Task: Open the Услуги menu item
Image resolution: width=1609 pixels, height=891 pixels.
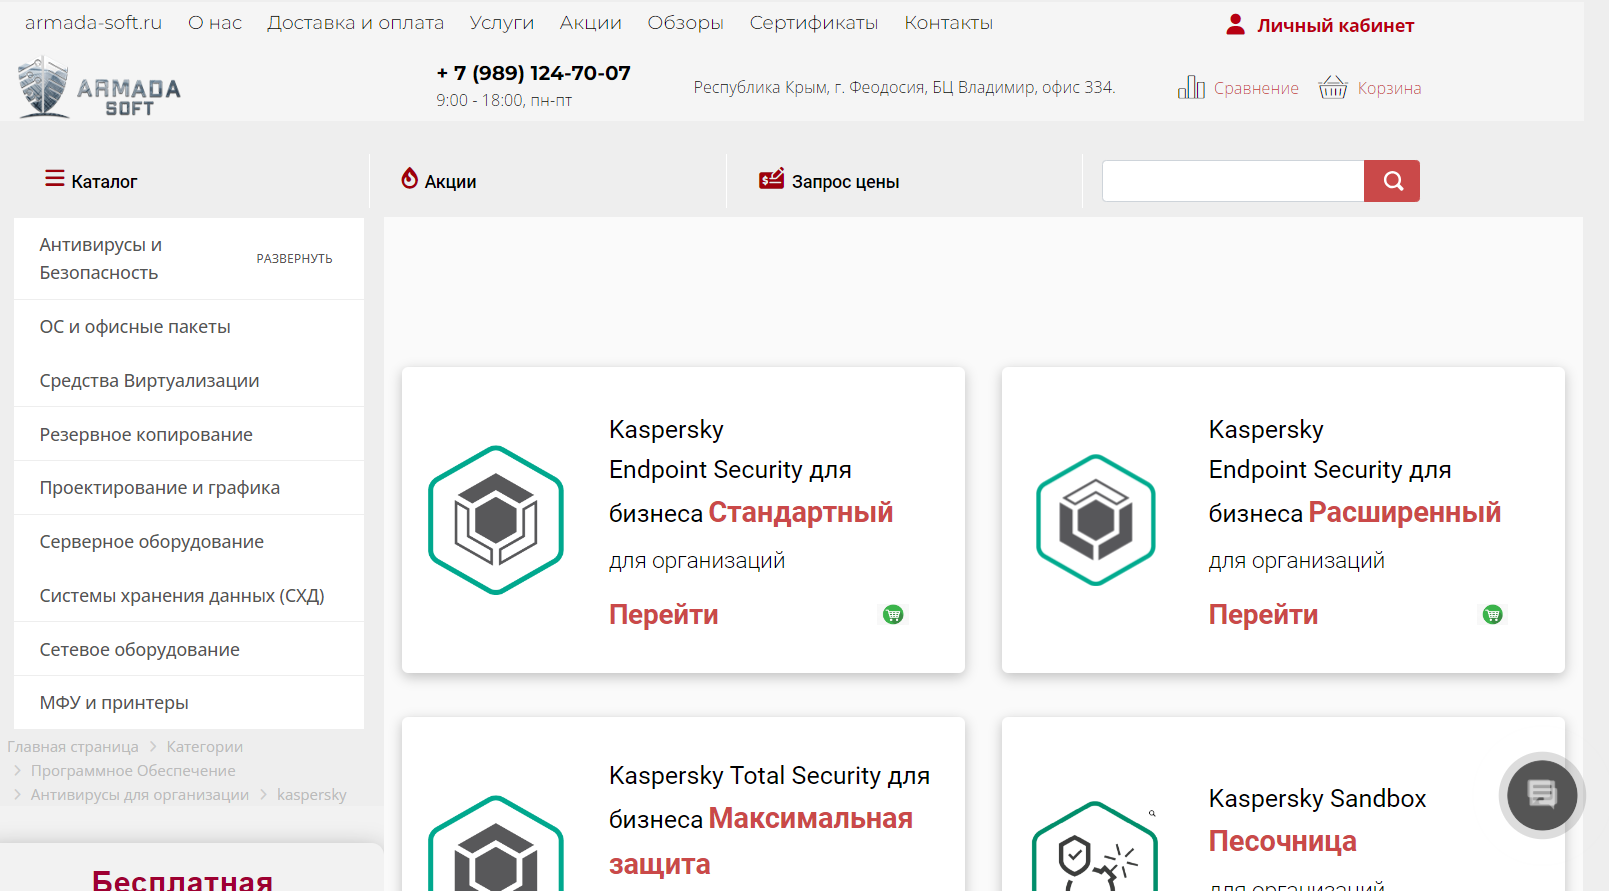Action: [502, 23]
